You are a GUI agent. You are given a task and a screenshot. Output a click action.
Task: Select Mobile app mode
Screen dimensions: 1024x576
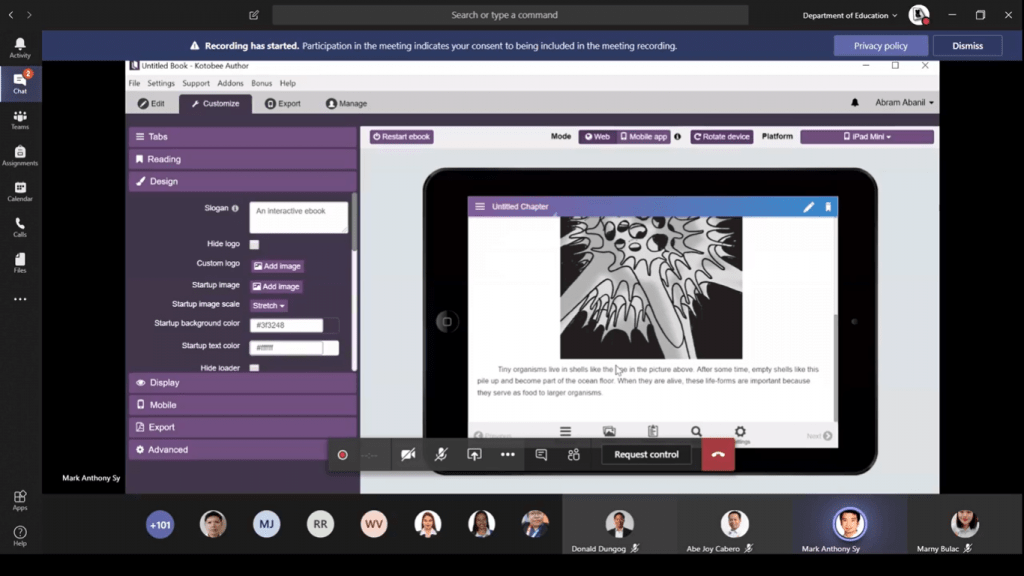(643, 136)
